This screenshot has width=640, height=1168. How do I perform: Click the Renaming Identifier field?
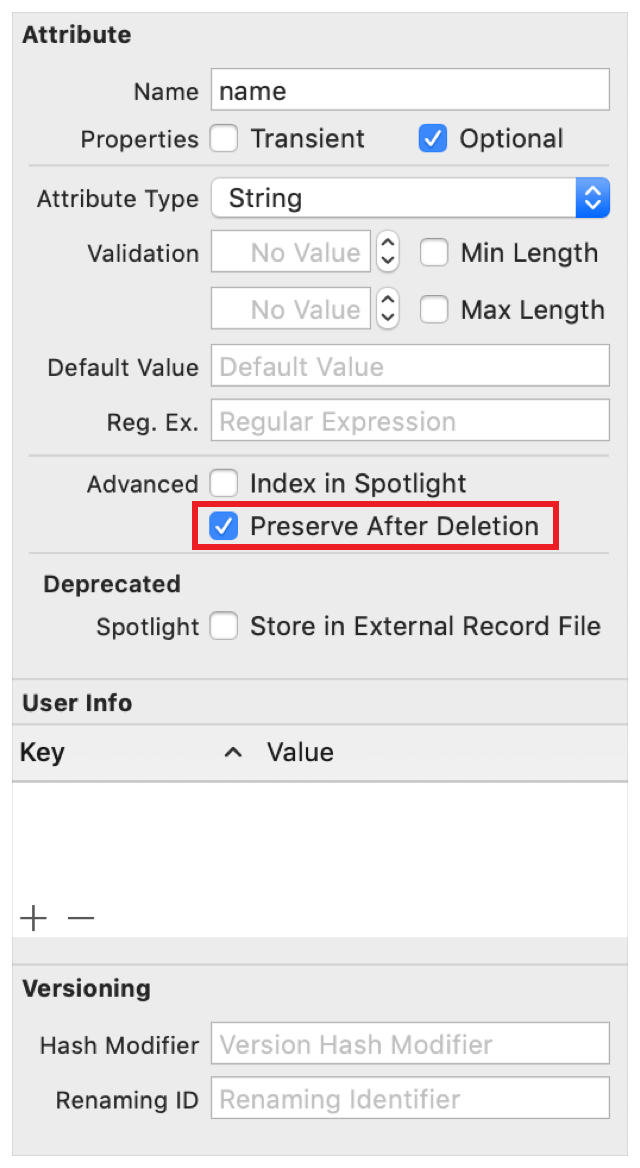pos(410,1100)
